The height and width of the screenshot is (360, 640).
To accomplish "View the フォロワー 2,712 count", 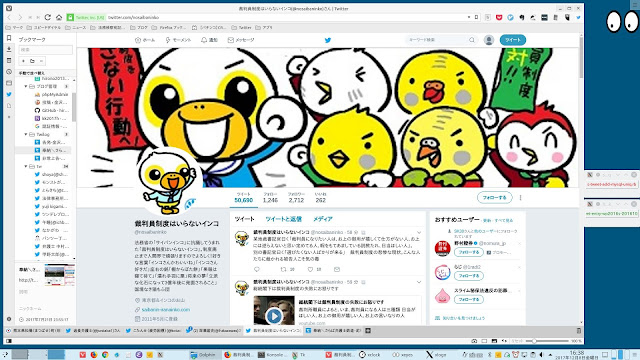I will [296, 198].
